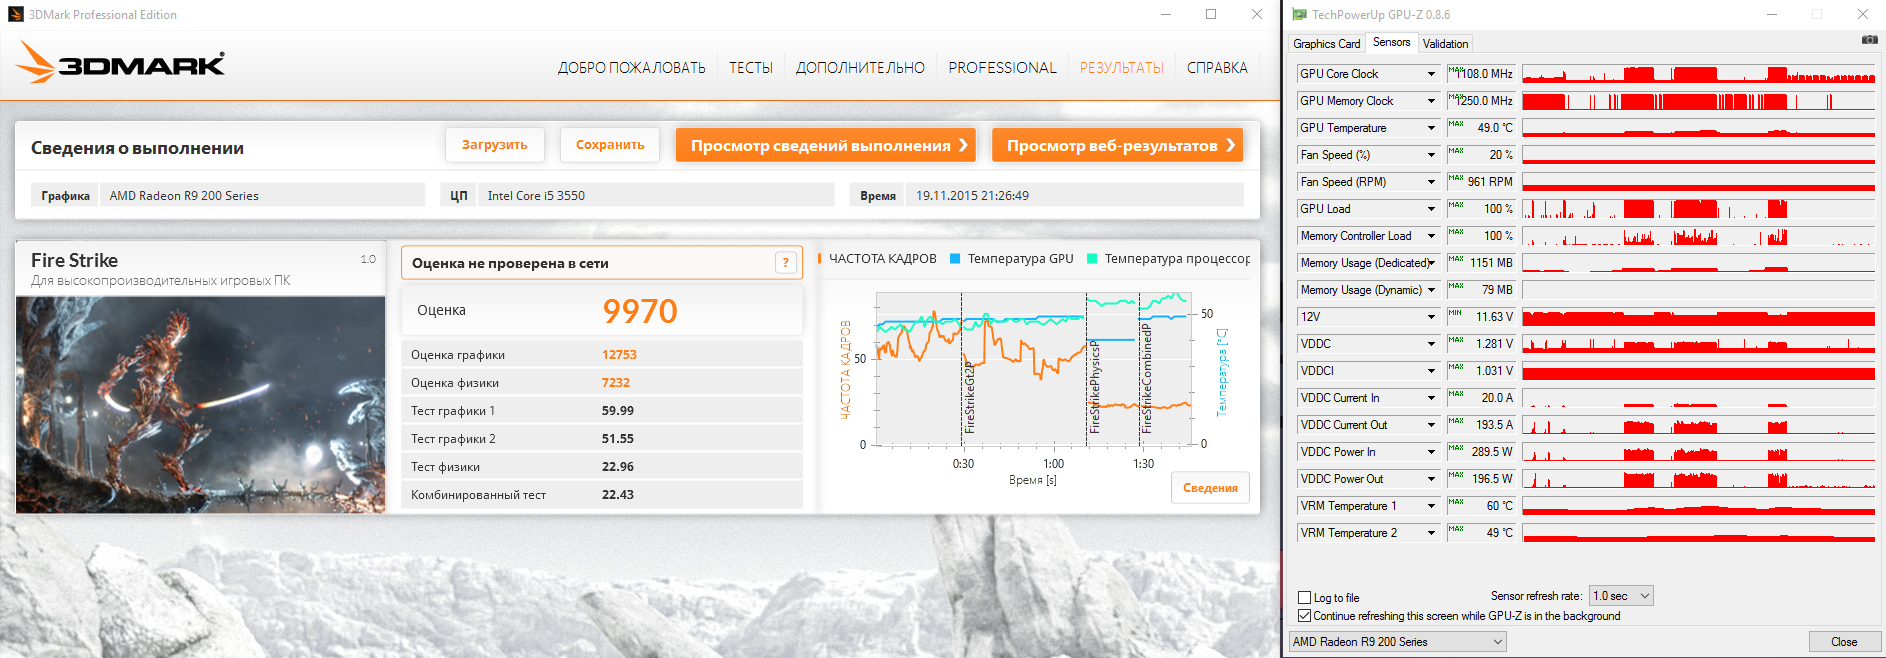Click the GPU-Z title bar icon
1886x658 pixels.
(1299, 14)
